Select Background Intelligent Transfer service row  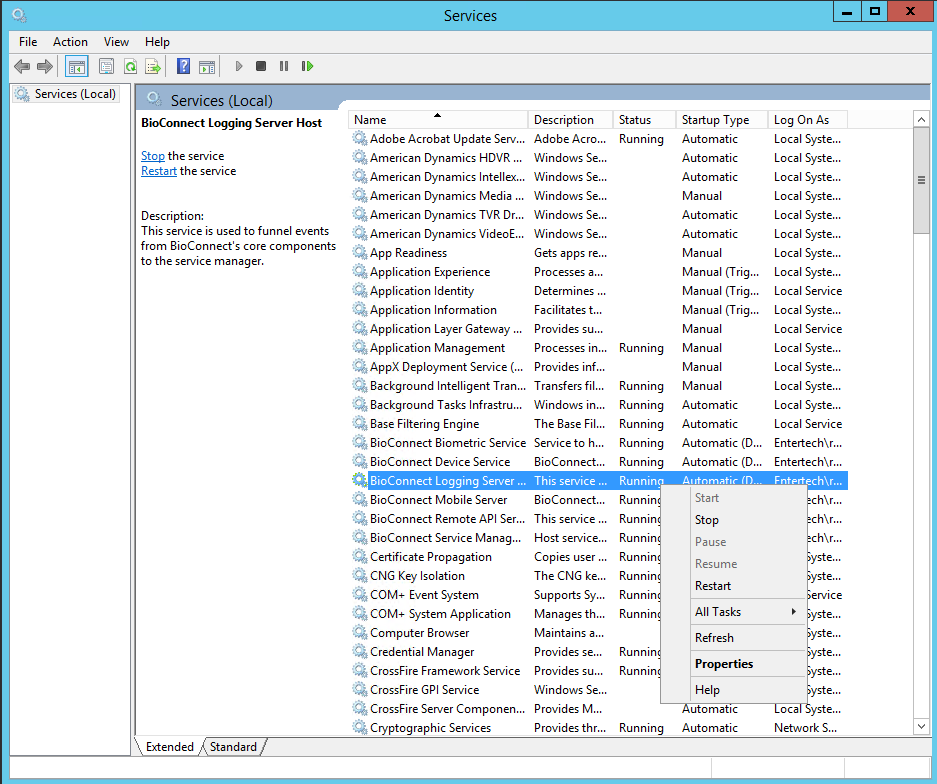(x=599, y=386)
